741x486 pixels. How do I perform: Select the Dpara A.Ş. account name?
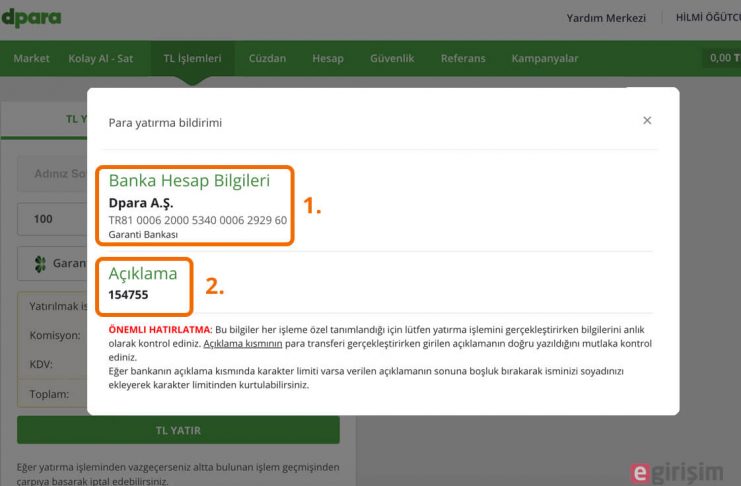pos(141,203)
